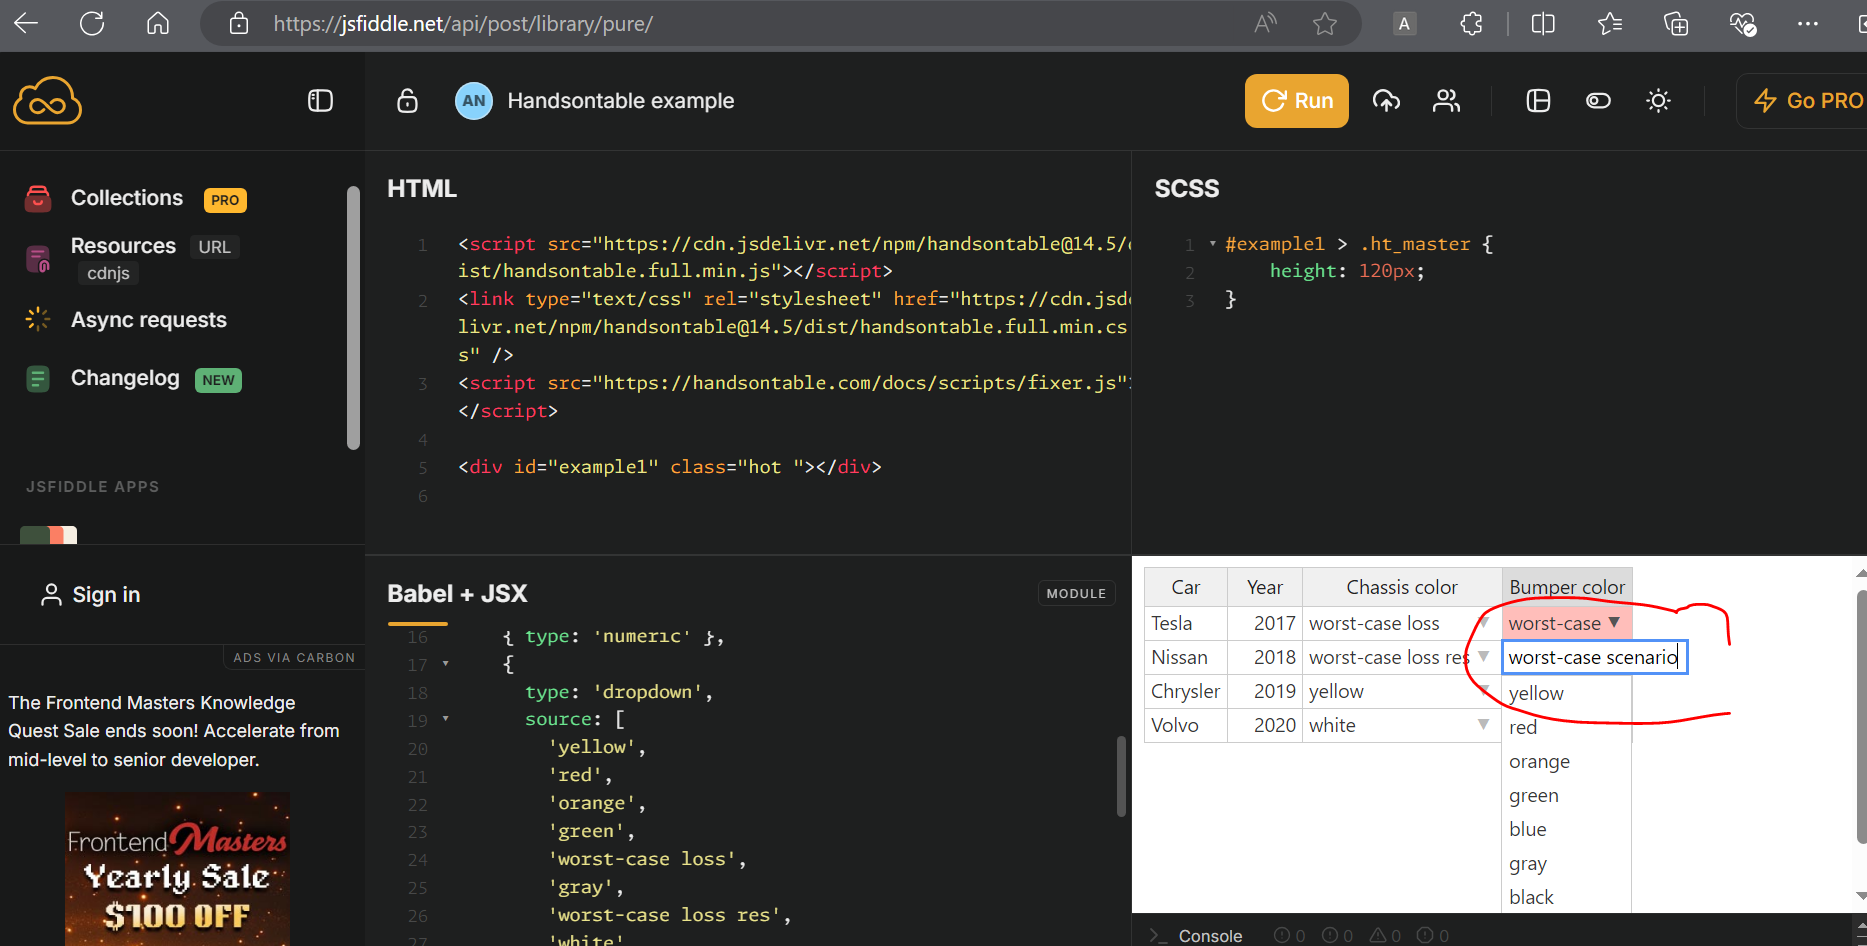Choose green from the bumper color list
Viewport: 1867px width, 946px height.
(x=1567, y=795)
